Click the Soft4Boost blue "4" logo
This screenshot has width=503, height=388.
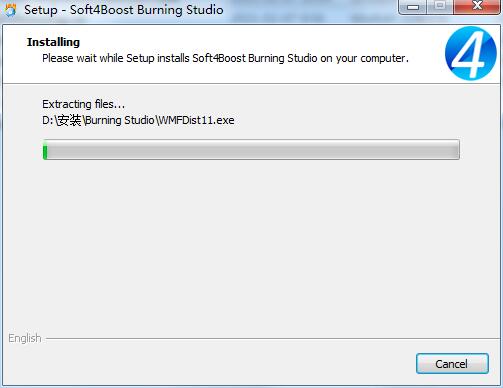(471, 53)
